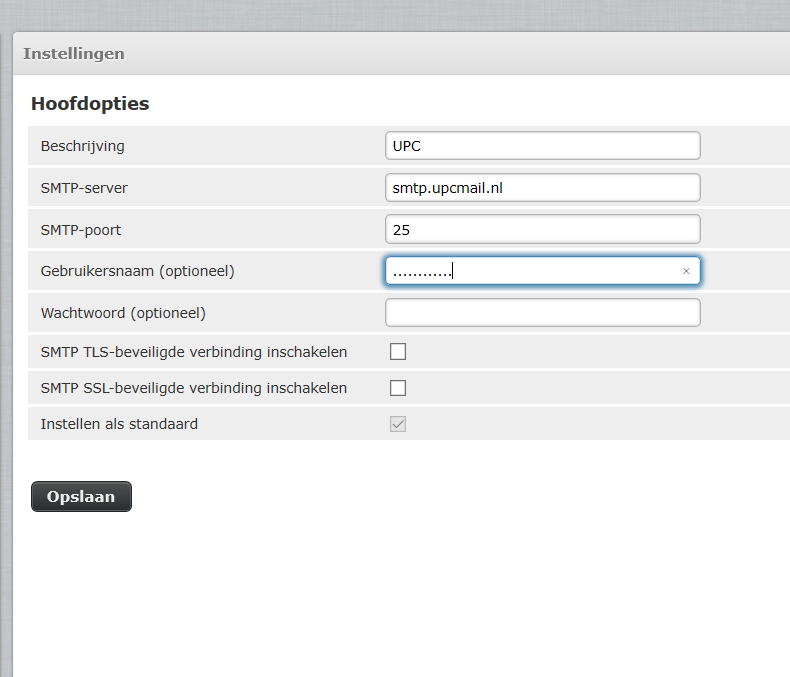Image resolution: width=790 pixels, height=677 pixels.
Task: Clear the Gebruikersnaam field with the x icon
Action: click(x=686, y=271)
